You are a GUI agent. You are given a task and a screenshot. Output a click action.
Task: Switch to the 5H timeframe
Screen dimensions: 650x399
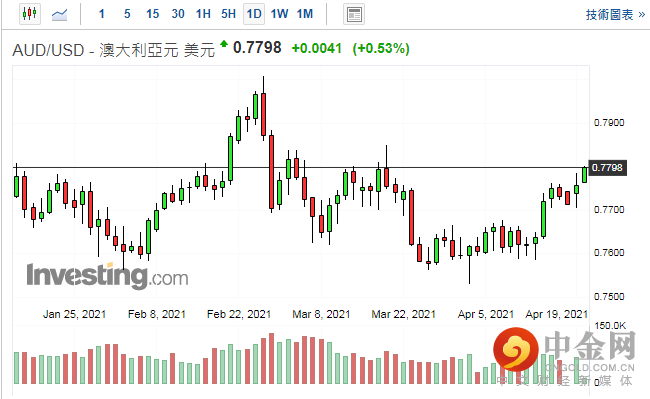pos(228,14)
